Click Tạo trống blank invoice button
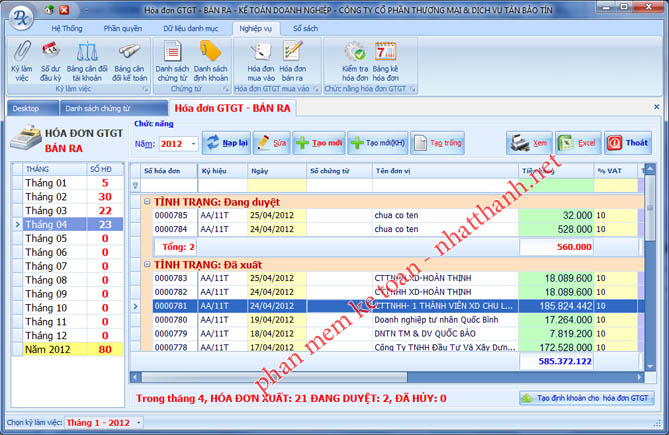Image resolution: width=669 pixels, height=435 pixels. (437, 143)
